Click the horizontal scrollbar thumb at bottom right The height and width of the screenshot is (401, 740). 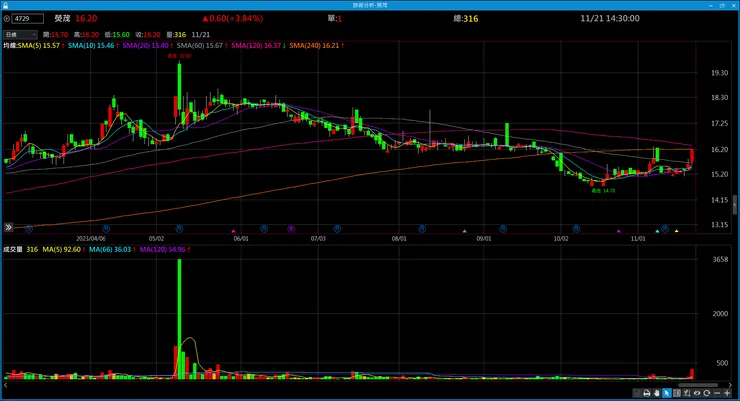[699, 385]
